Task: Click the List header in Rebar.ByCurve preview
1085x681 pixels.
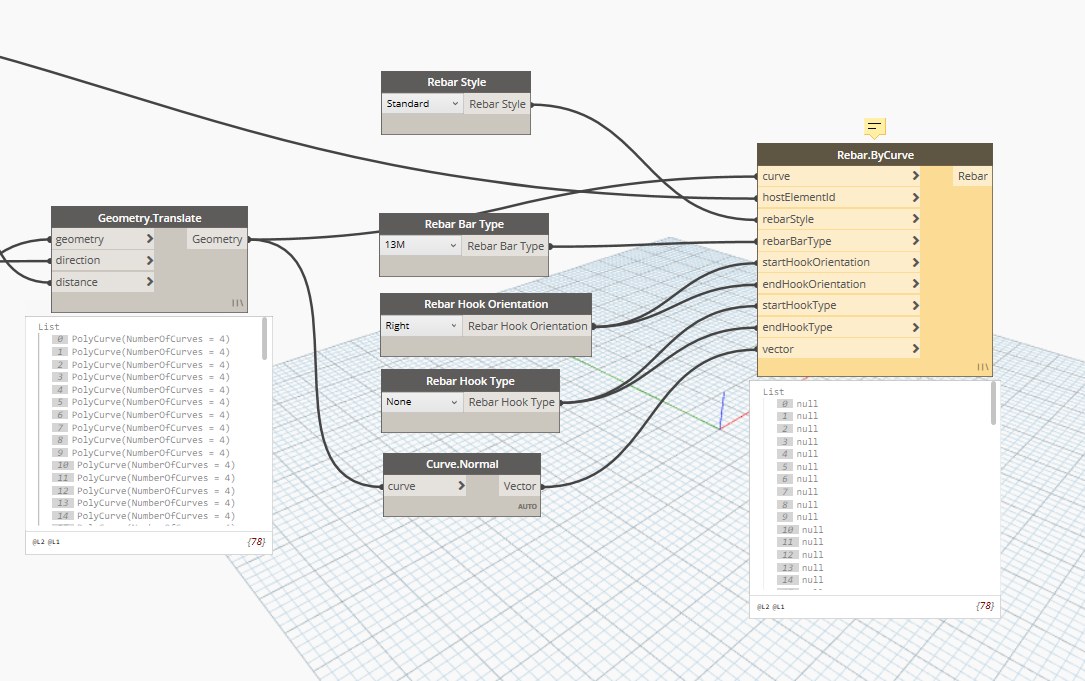Action: [774, 392]
